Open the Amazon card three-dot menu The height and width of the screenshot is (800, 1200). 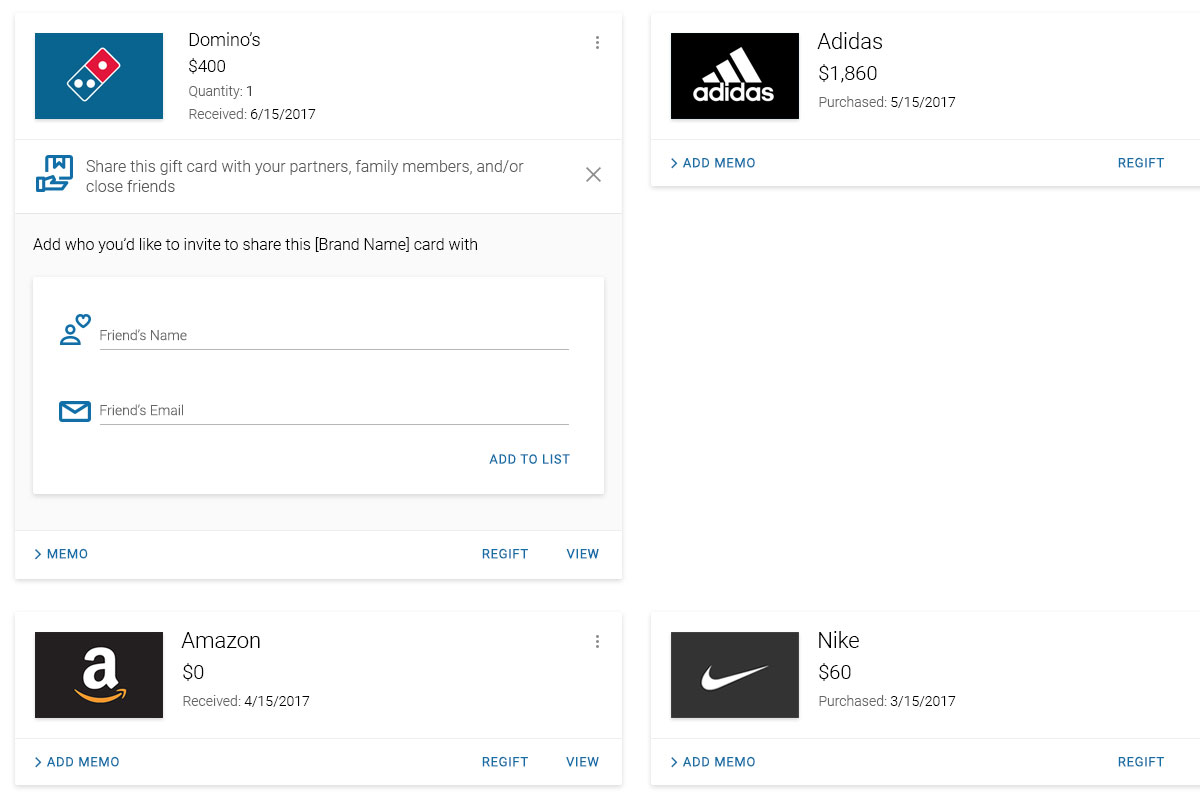tap(597, 641)
